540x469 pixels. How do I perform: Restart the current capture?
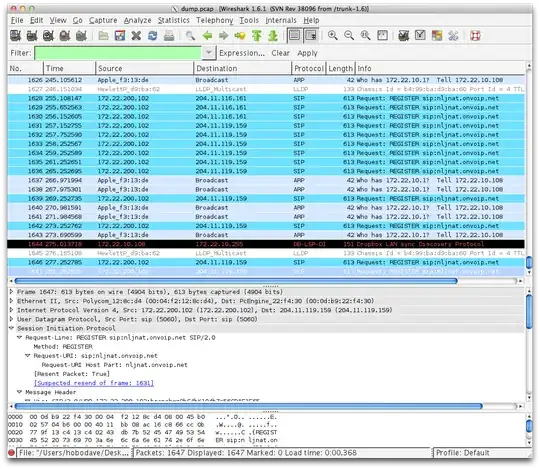point(81,35)
